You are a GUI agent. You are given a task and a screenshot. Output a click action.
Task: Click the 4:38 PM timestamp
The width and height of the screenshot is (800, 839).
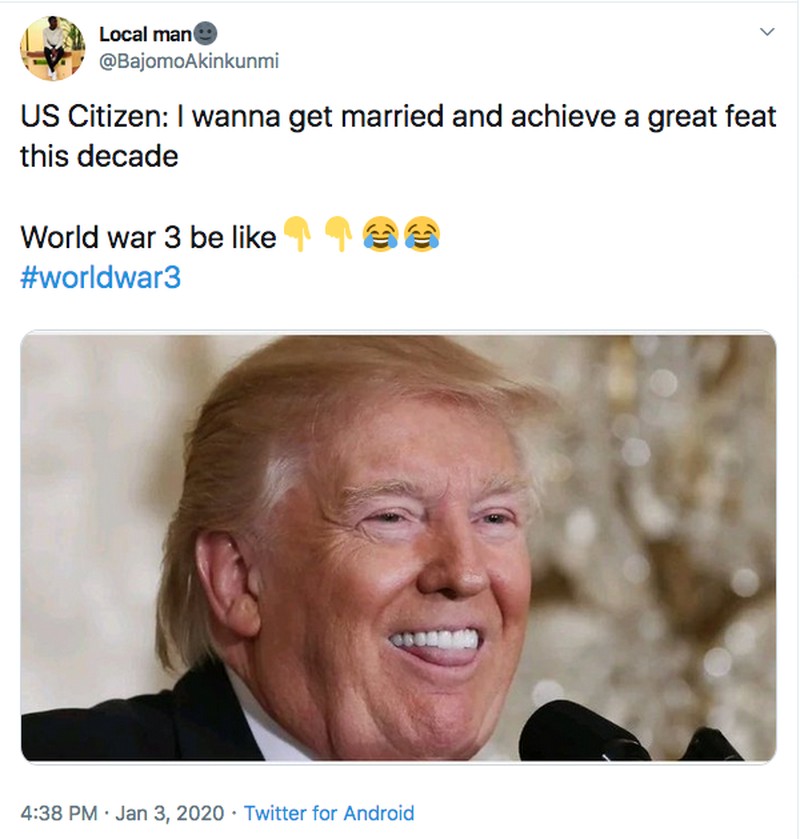60,813
